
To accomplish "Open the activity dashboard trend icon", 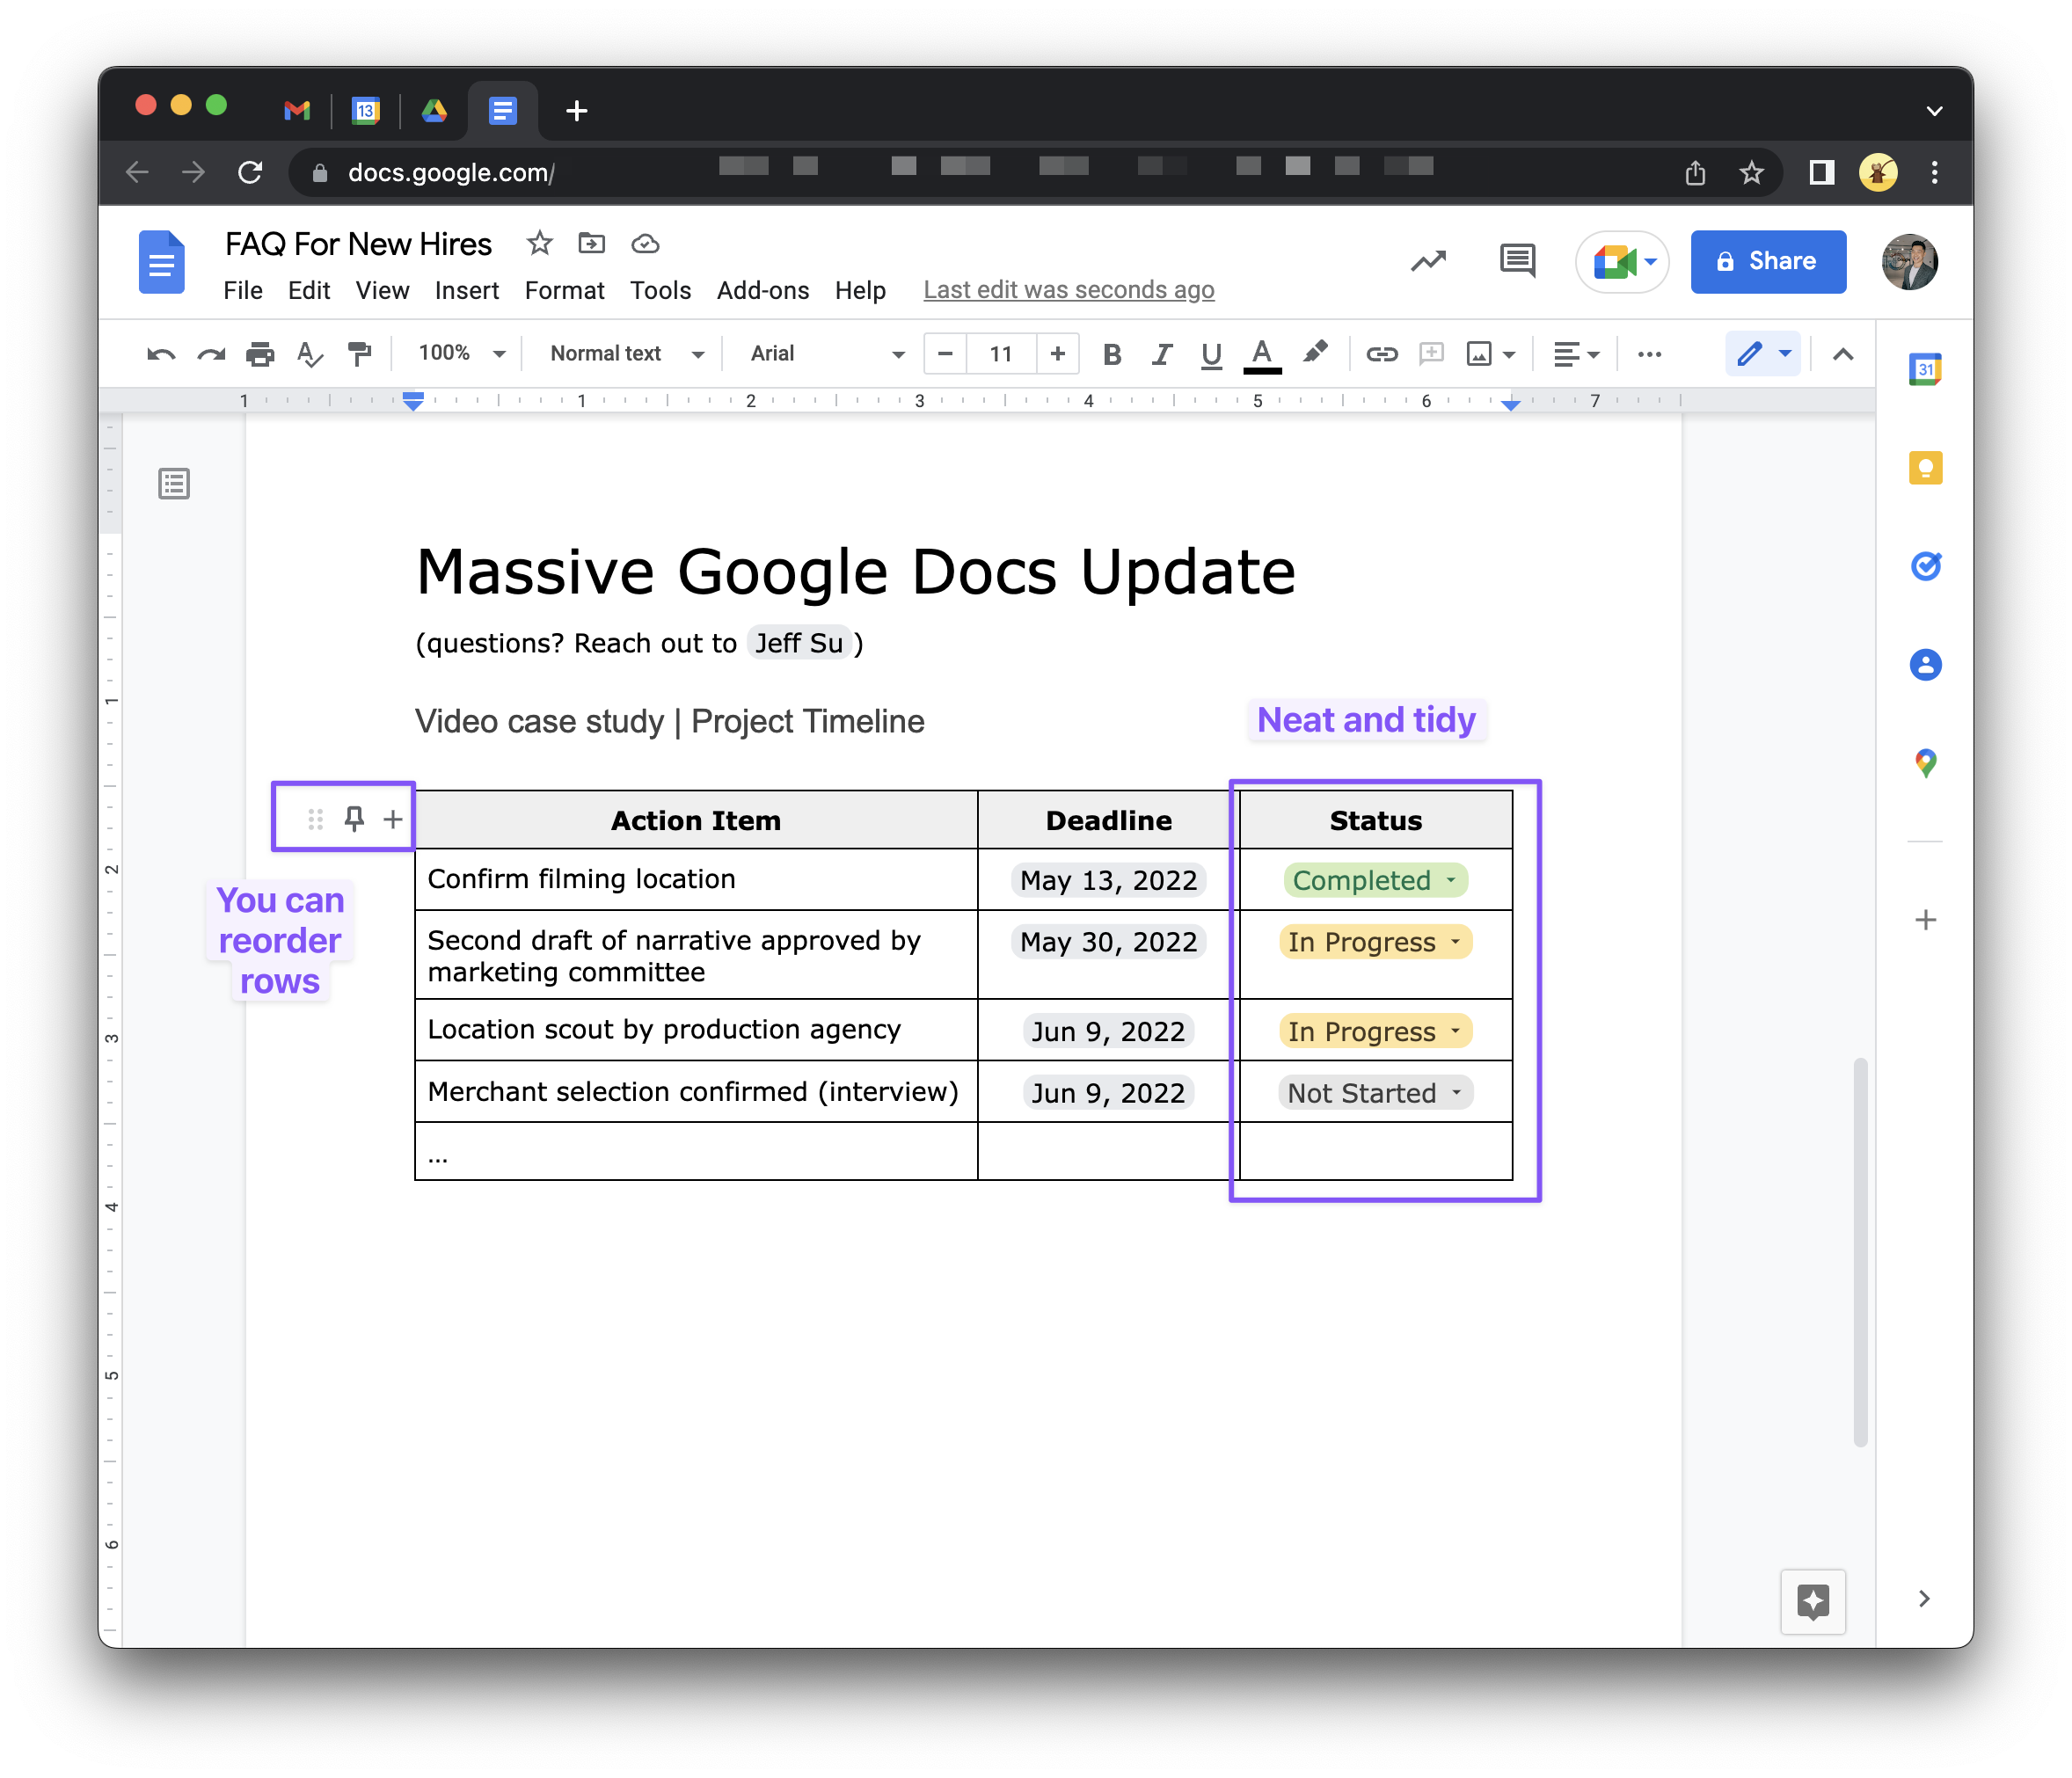I will [1428, 261].
